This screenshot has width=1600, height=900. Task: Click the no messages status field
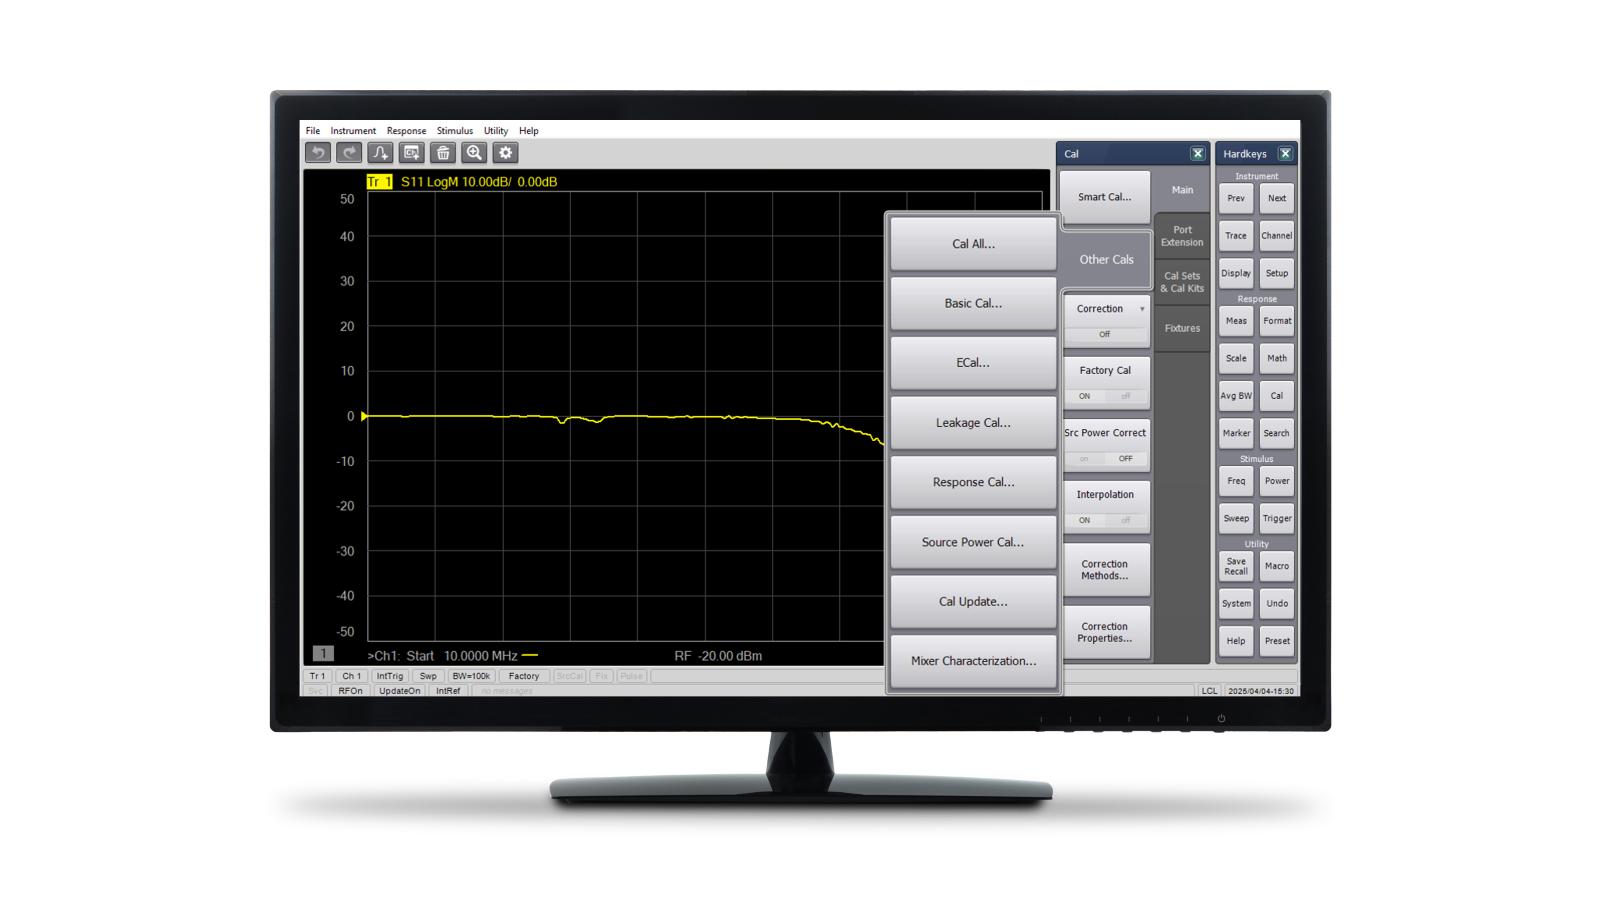coord(505,691)
